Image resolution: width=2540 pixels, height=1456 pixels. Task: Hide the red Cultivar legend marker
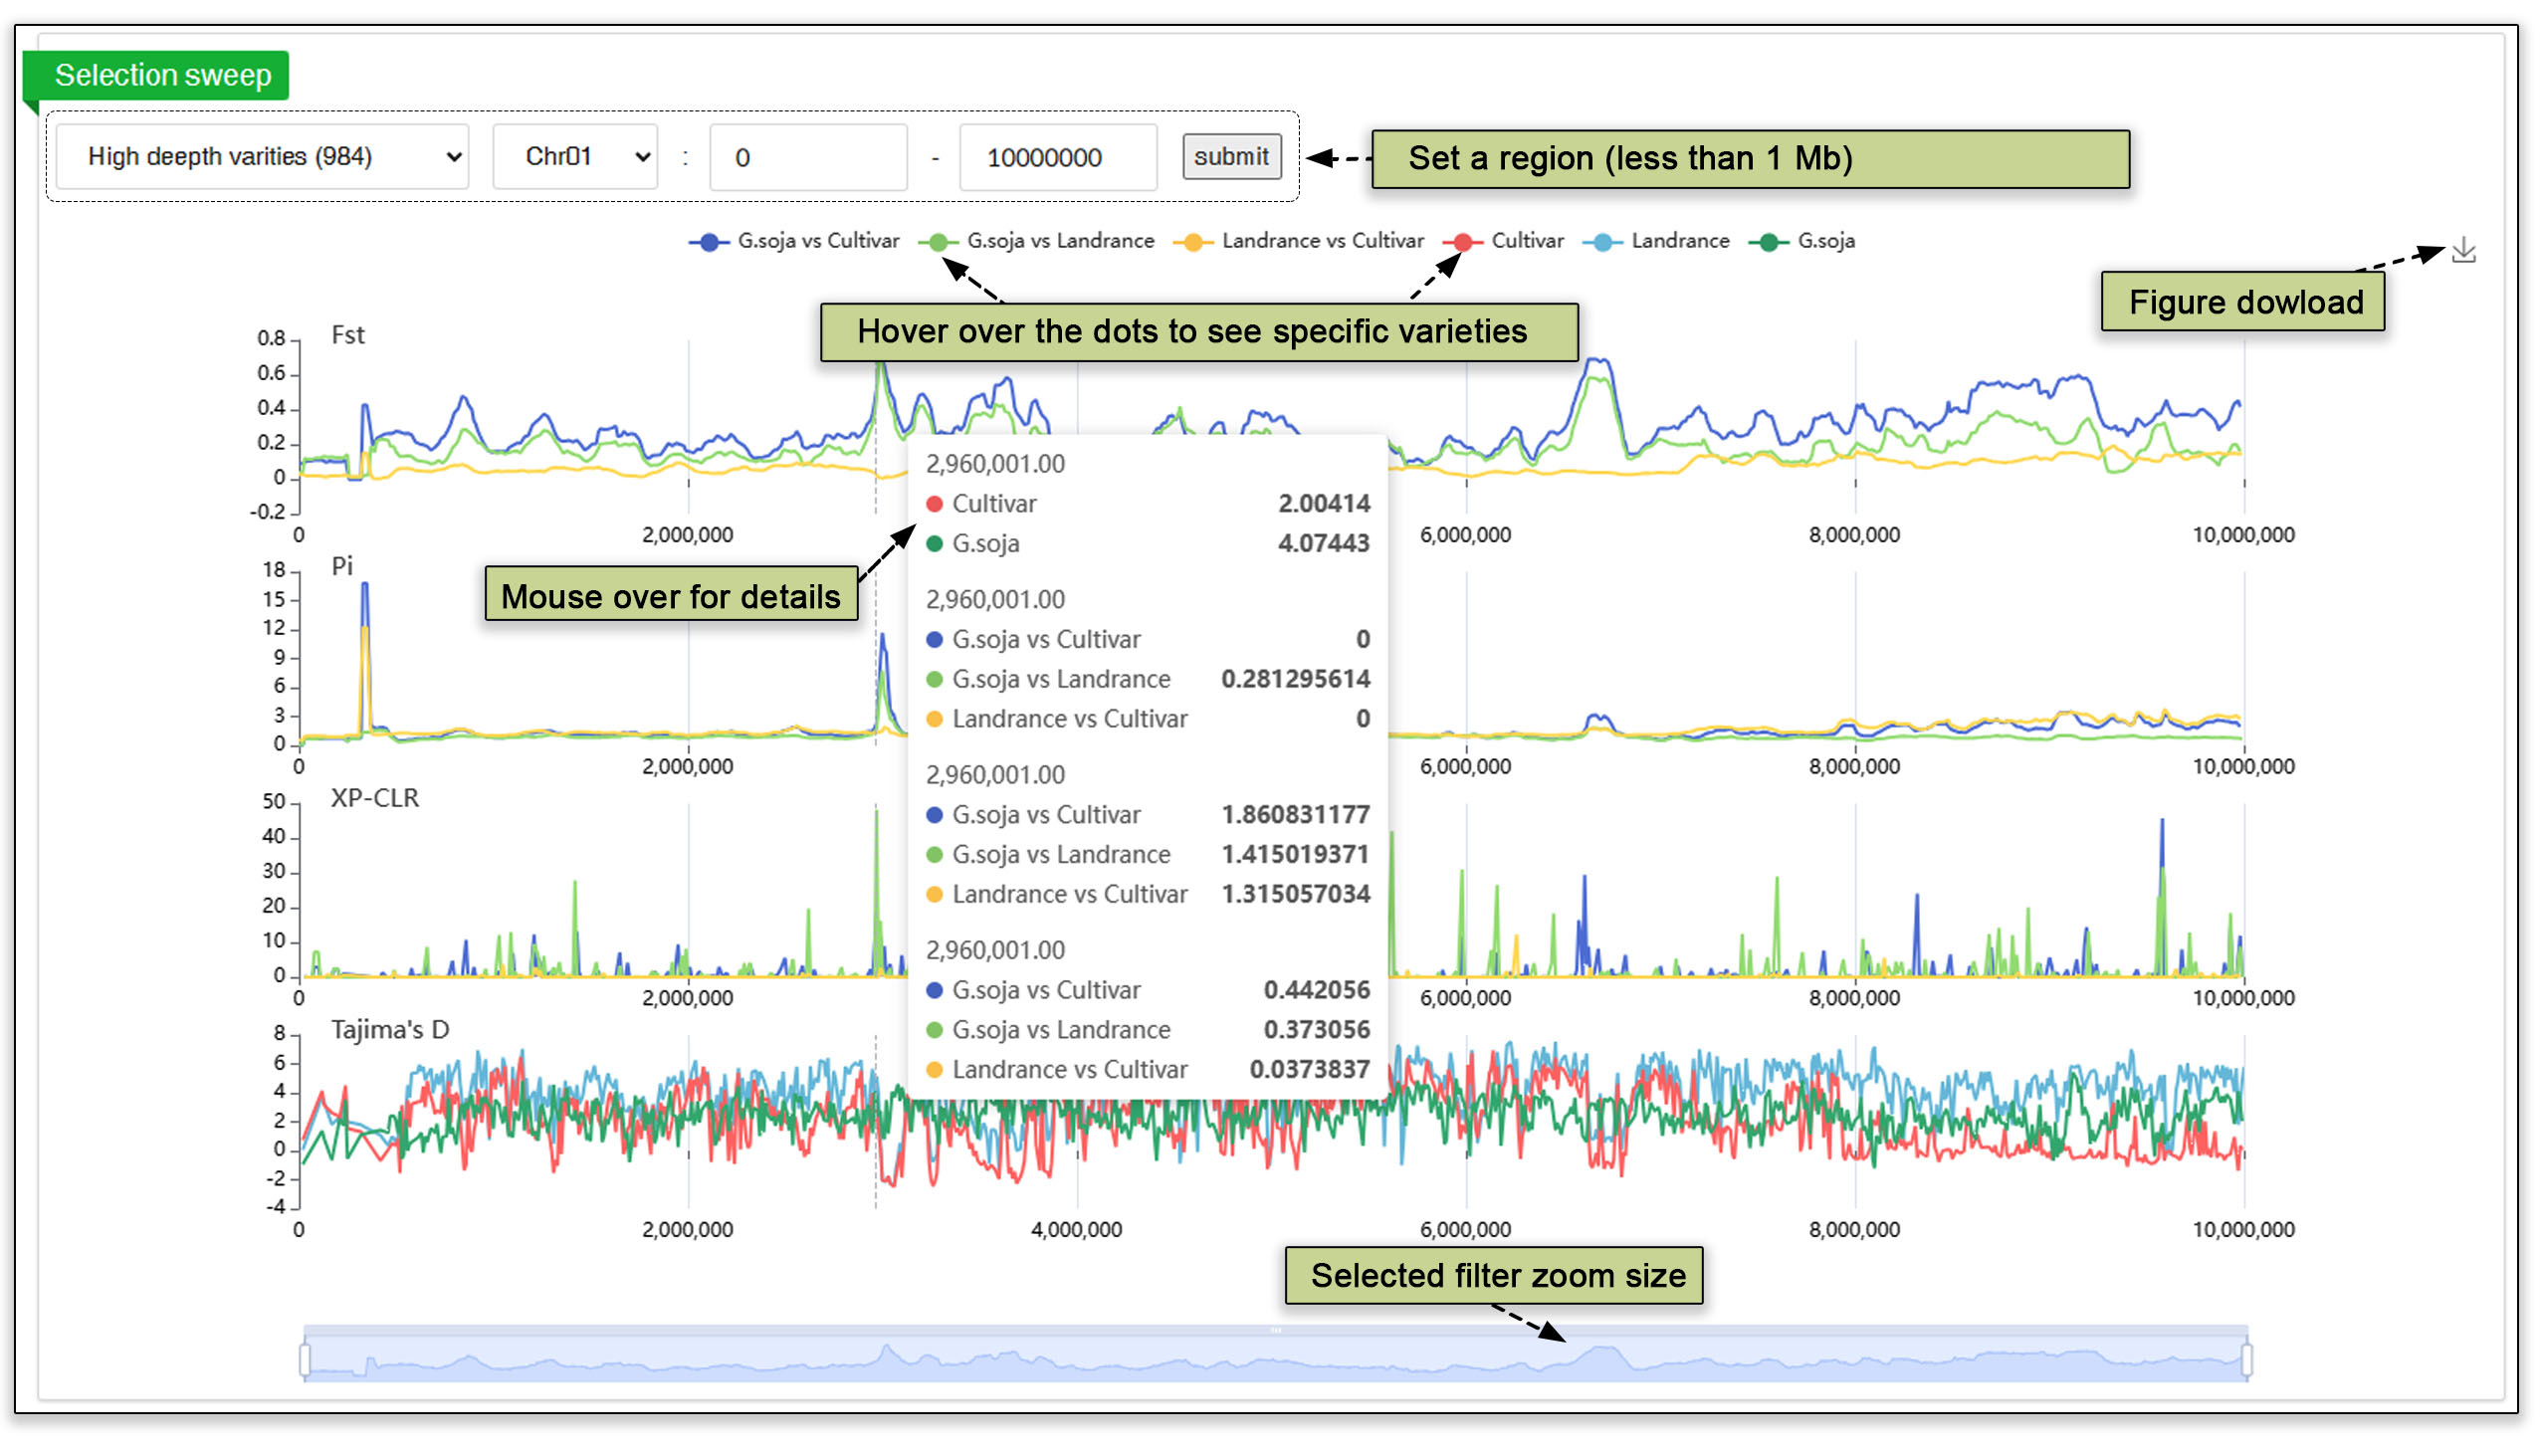pos(1463,242)
